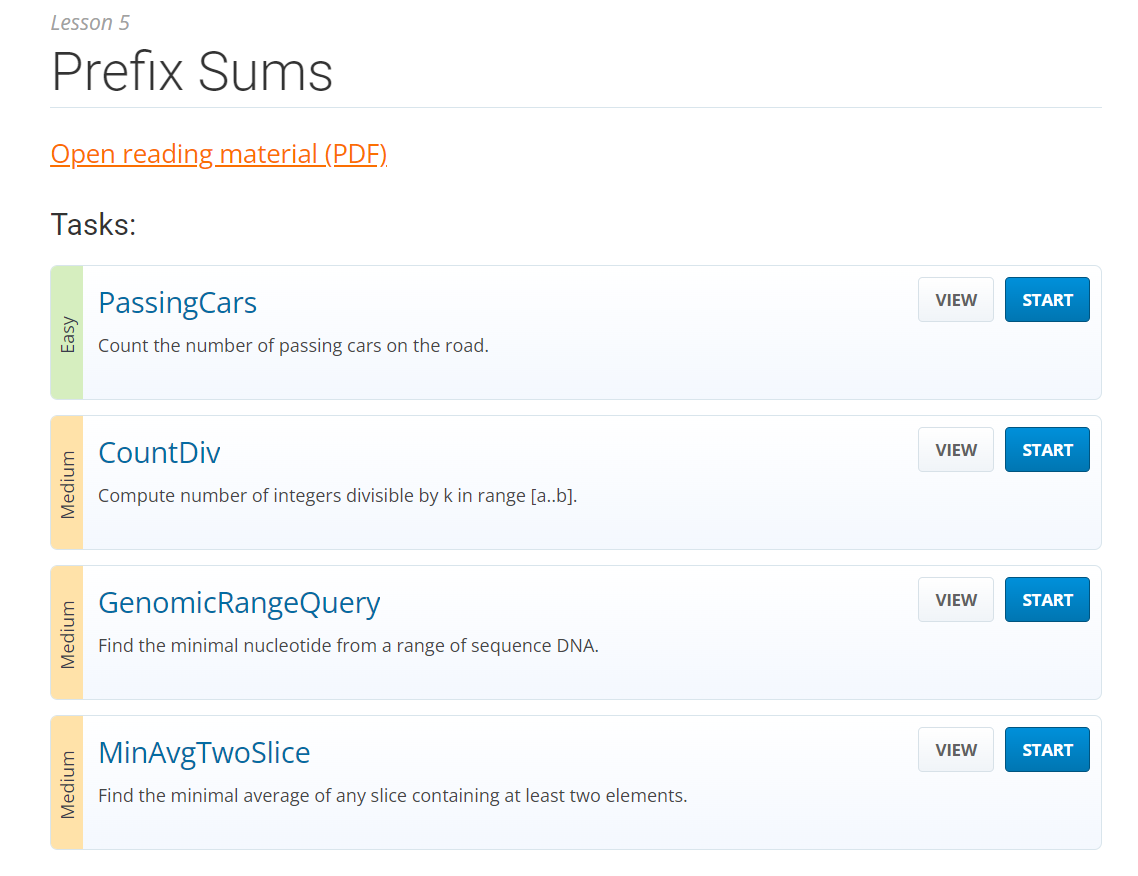Open reading material PDF link
This screenshot has width=1138, height=876.
[218, 154]
